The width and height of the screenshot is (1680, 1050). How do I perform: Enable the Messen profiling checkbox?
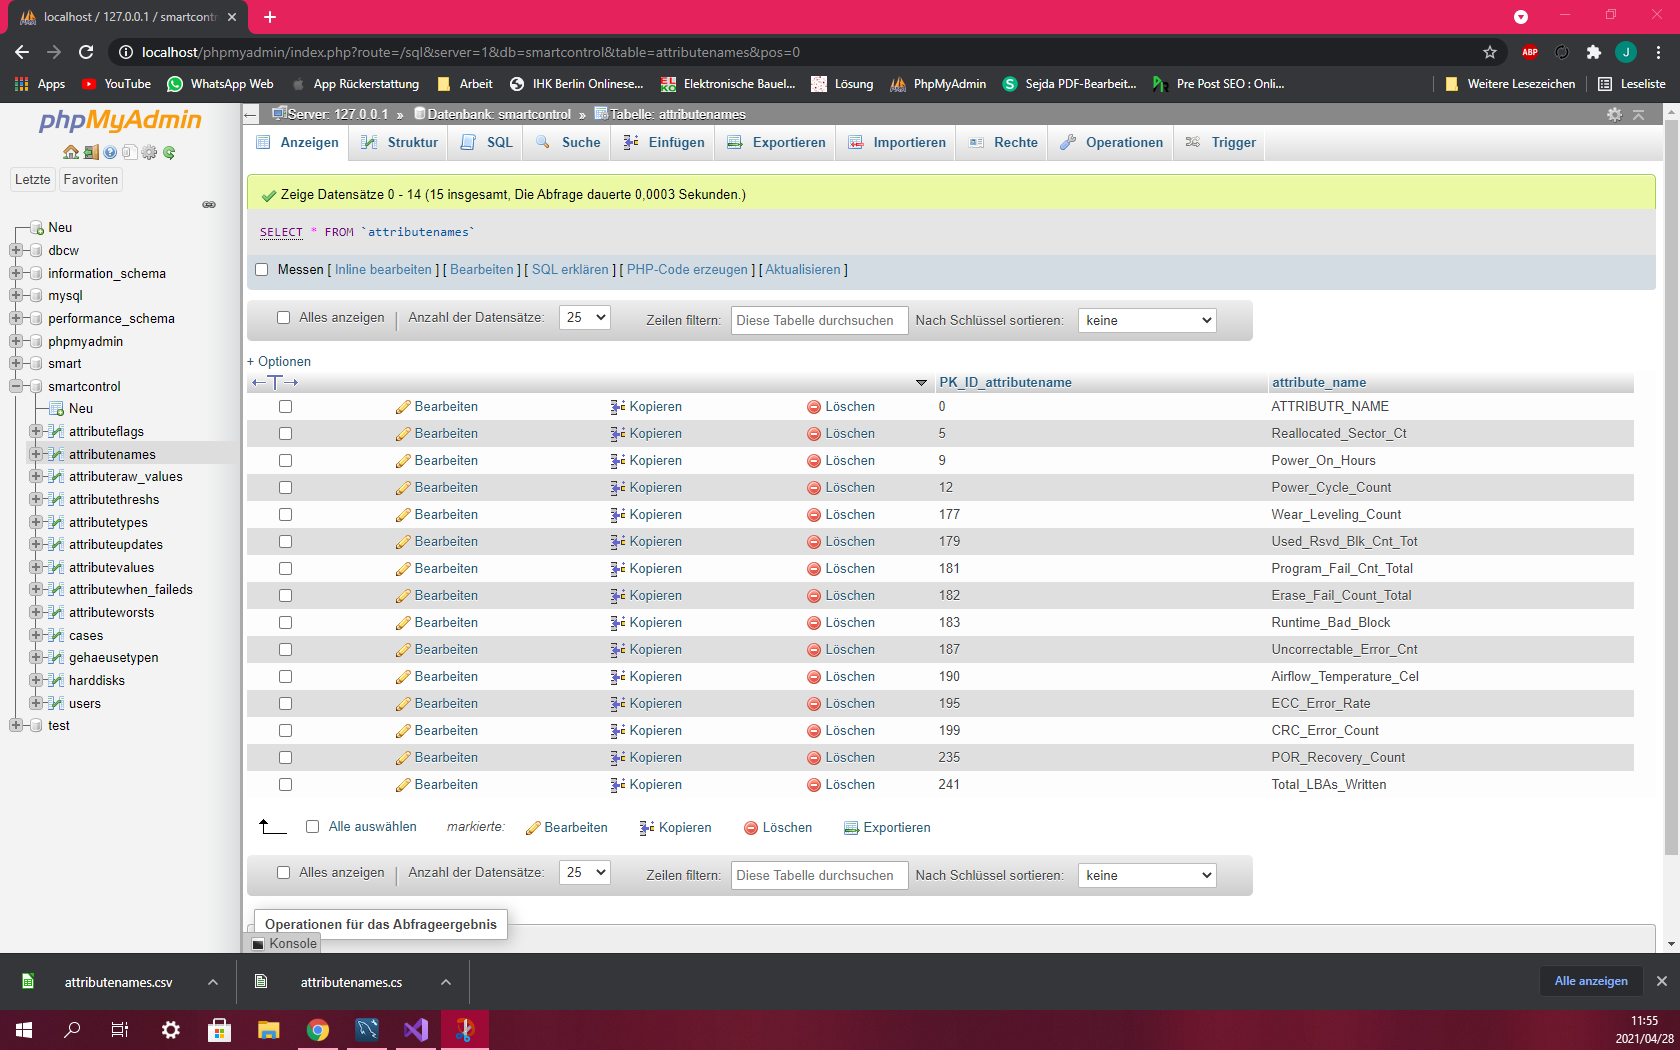pyautogui.click(x=262, y=270)
